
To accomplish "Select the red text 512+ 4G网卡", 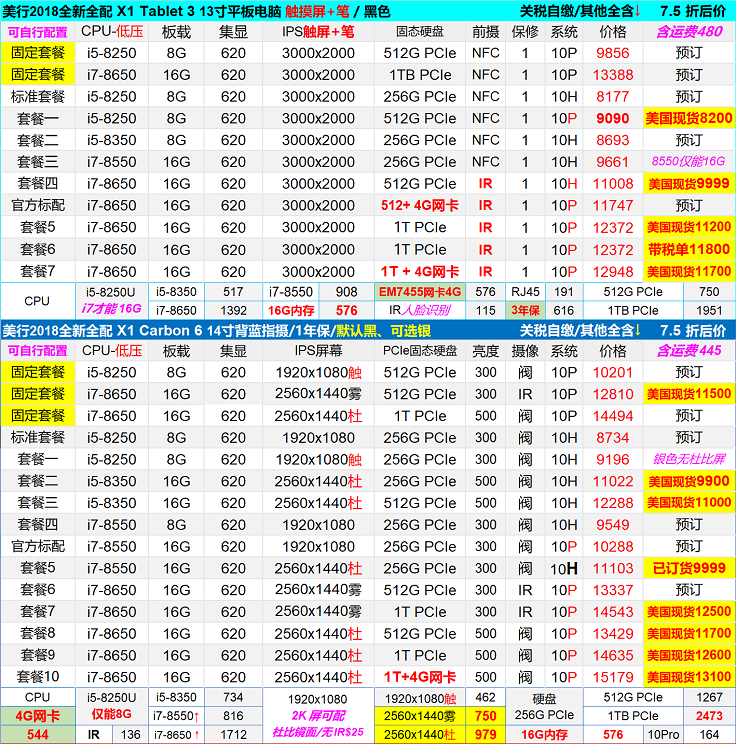I will coord(419,205).
